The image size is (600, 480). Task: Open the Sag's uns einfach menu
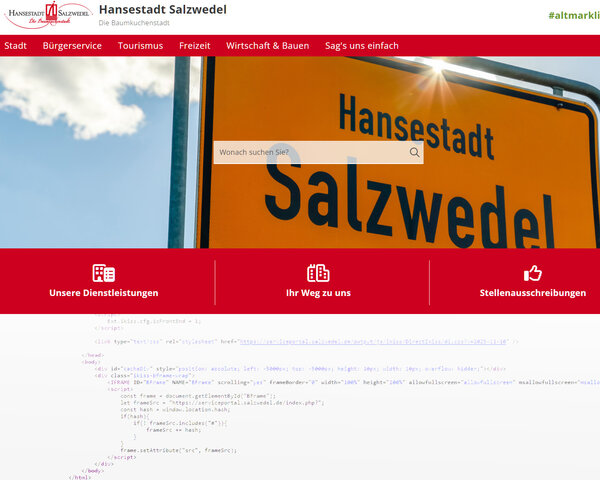(x=362, y=46)
